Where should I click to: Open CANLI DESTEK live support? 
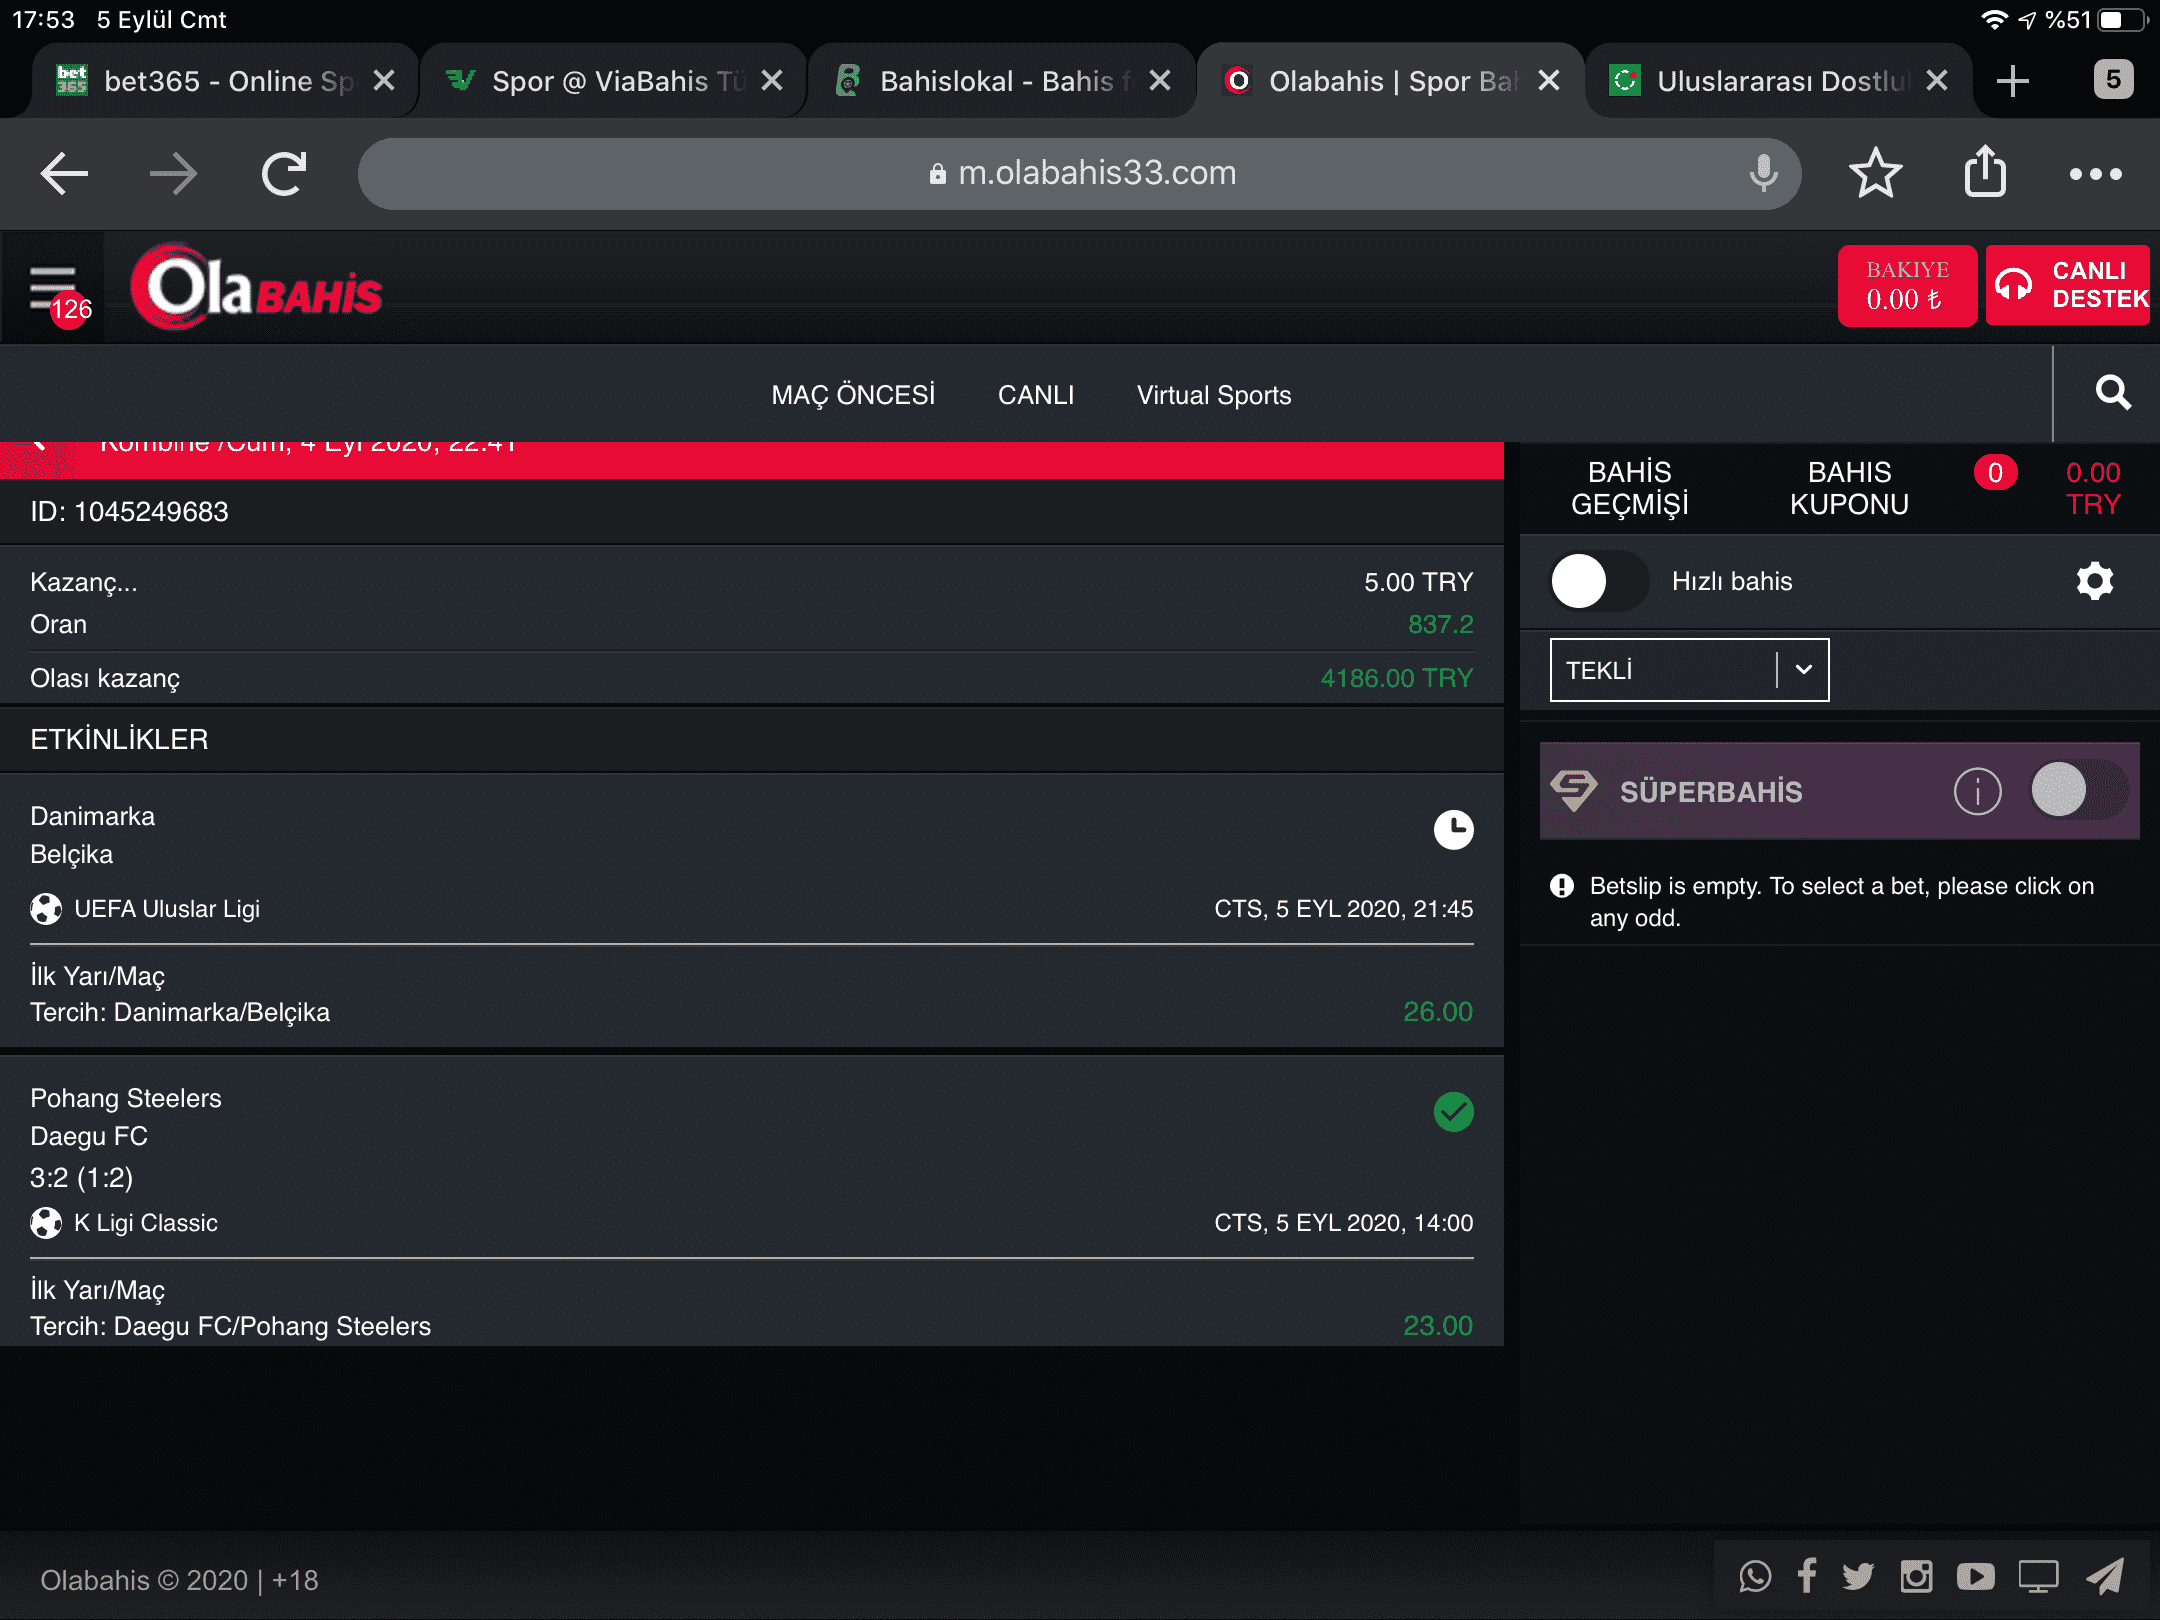click(2067, 285)
